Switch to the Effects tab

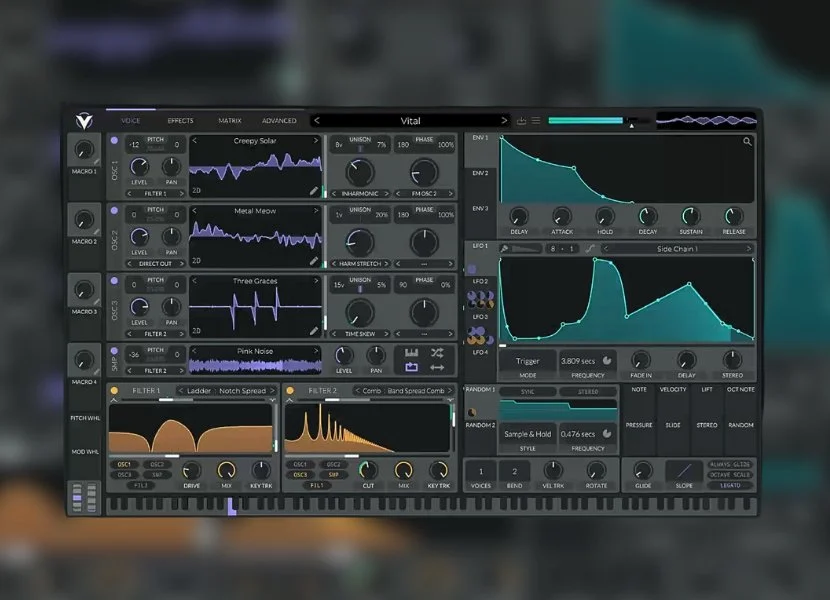point(180,121)
